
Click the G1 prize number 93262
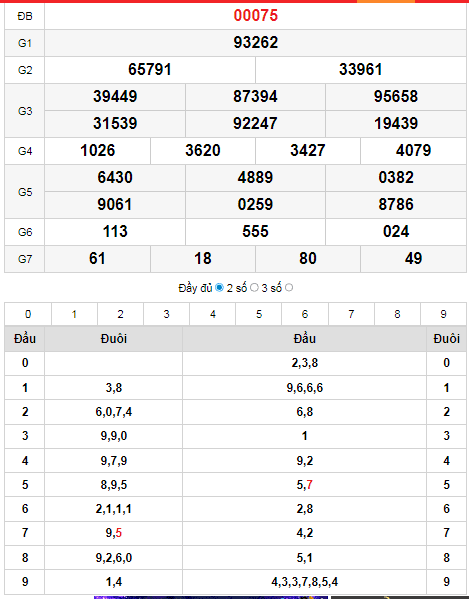(256, 42)
